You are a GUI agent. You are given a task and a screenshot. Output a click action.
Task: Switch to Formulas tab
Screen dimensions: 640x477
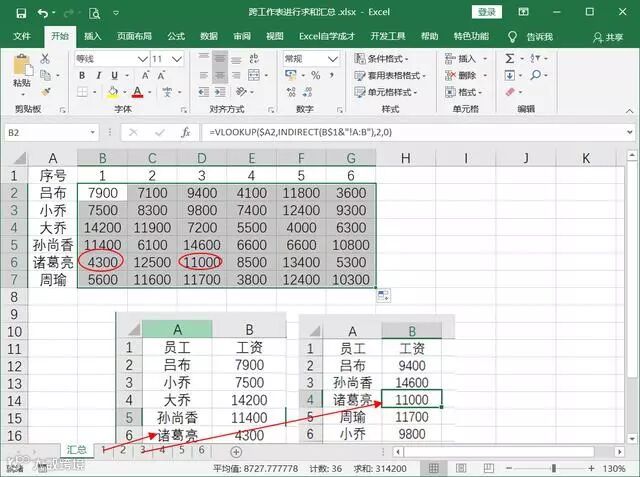coord(176,36)
